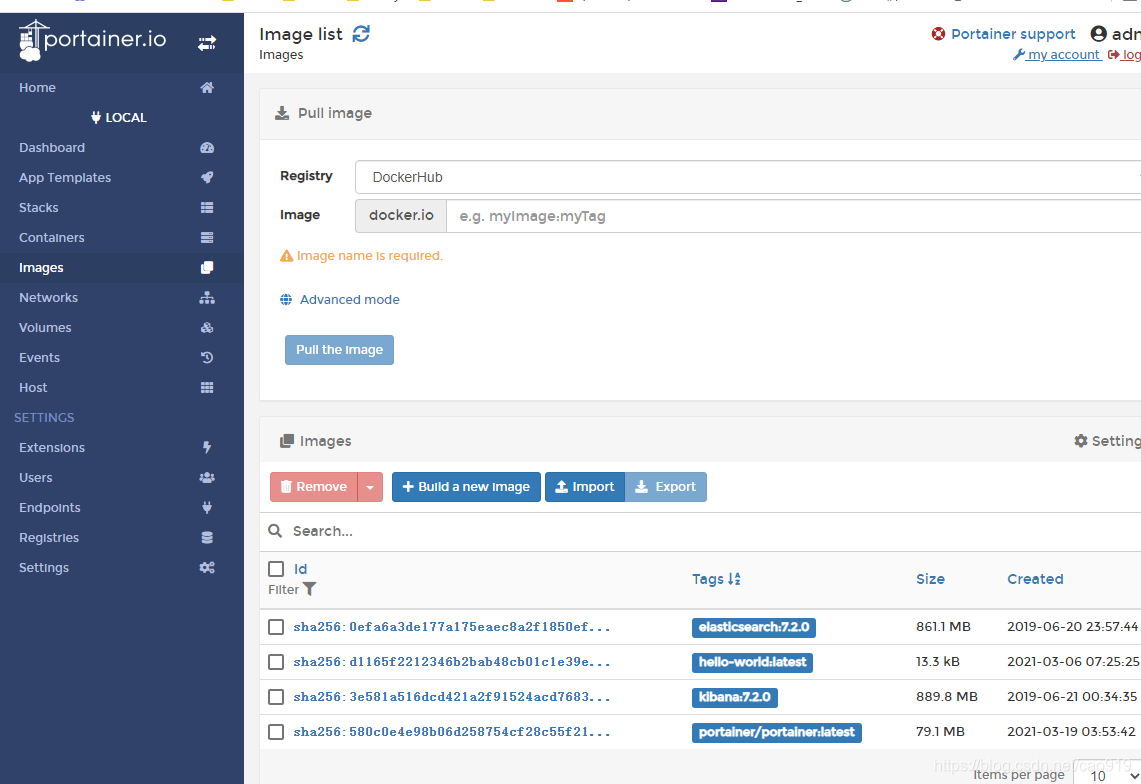Click the Volumes cubes icon

(x=207, y=328)
